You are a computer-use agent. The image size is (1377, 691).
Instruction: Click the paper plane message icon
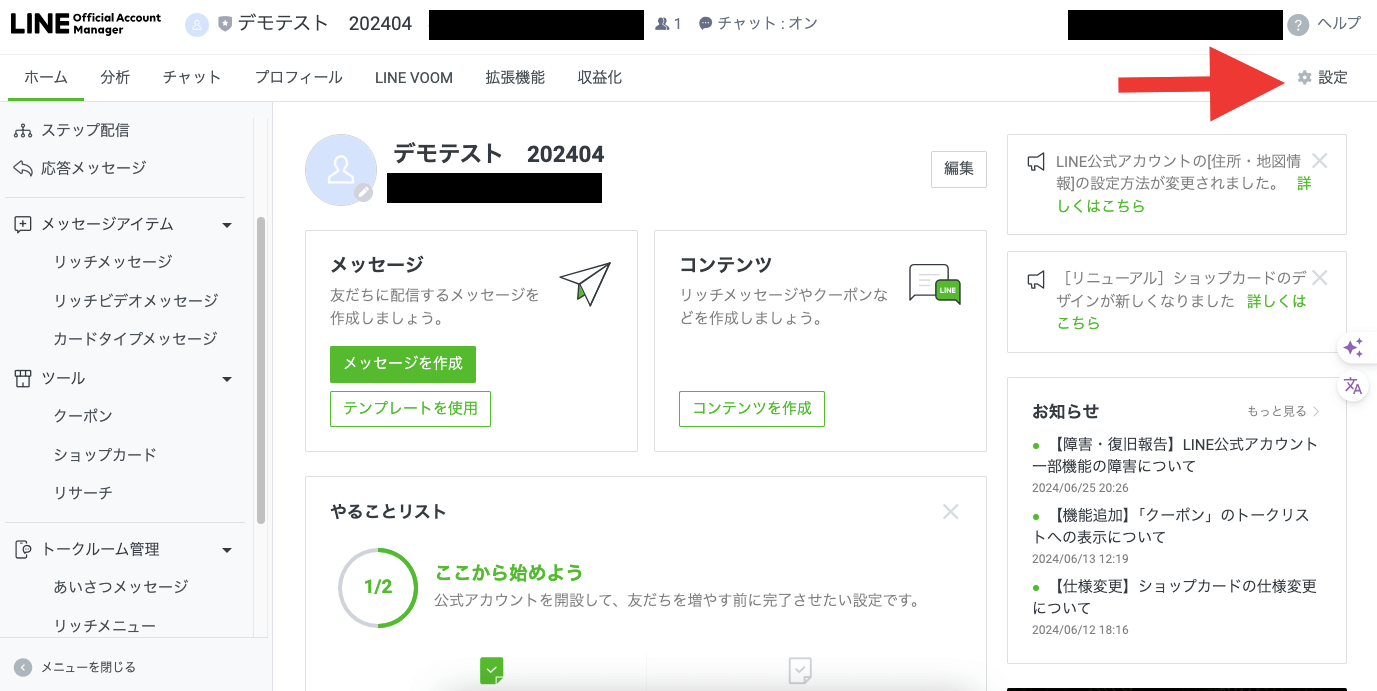click(x=585, y=284)
